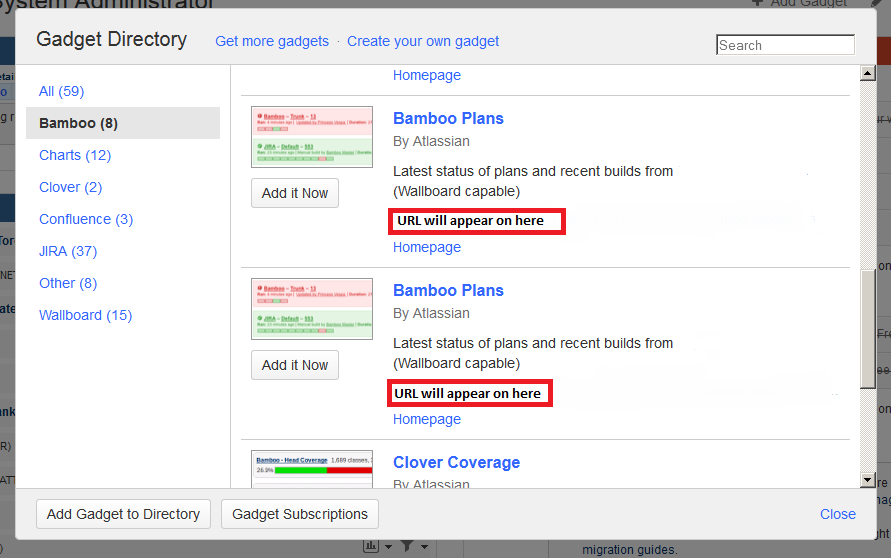Focus the gadget Search field
This screenshot has height=558, width=891.
click(x=785, y=45)
